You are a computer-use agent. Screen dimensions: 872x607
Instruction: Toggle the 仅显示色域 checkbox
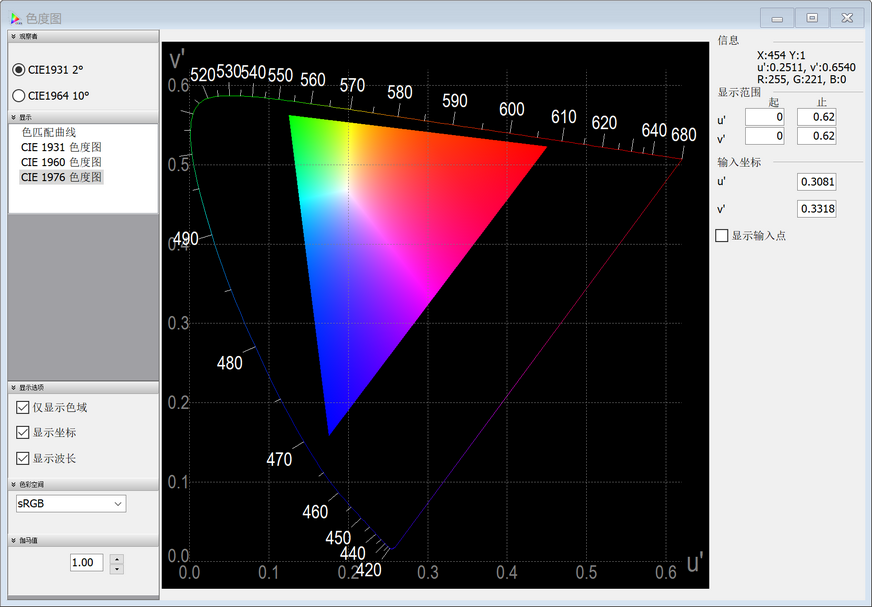23,407
